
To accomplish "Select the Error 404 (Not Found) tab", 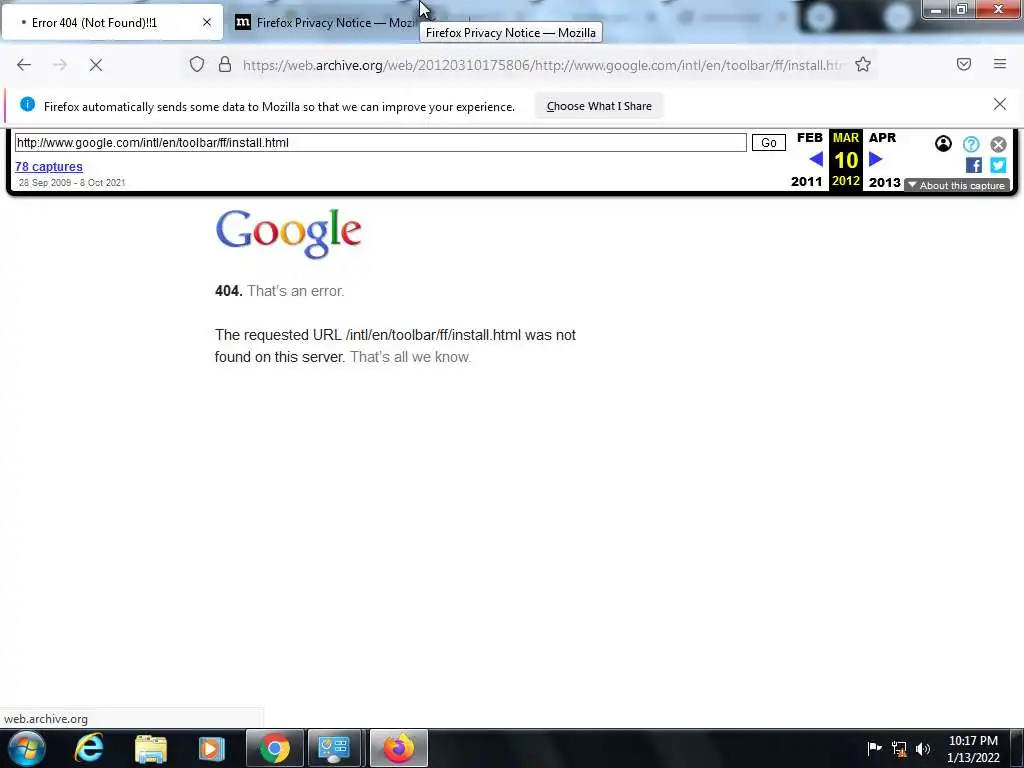I will click(x=112, y=22).
